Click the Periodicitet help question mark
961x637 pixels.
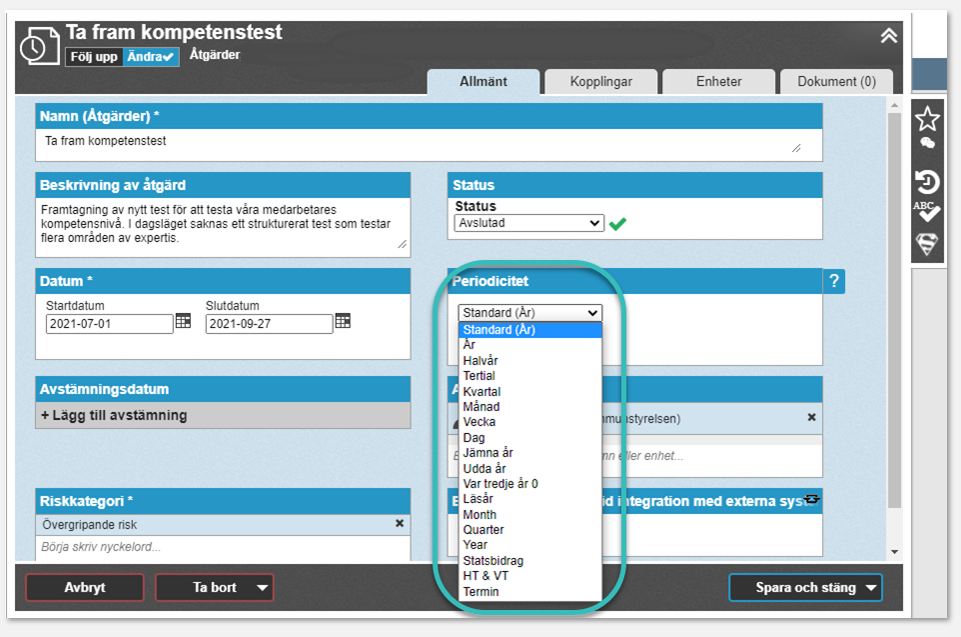[x=834, y=282]
